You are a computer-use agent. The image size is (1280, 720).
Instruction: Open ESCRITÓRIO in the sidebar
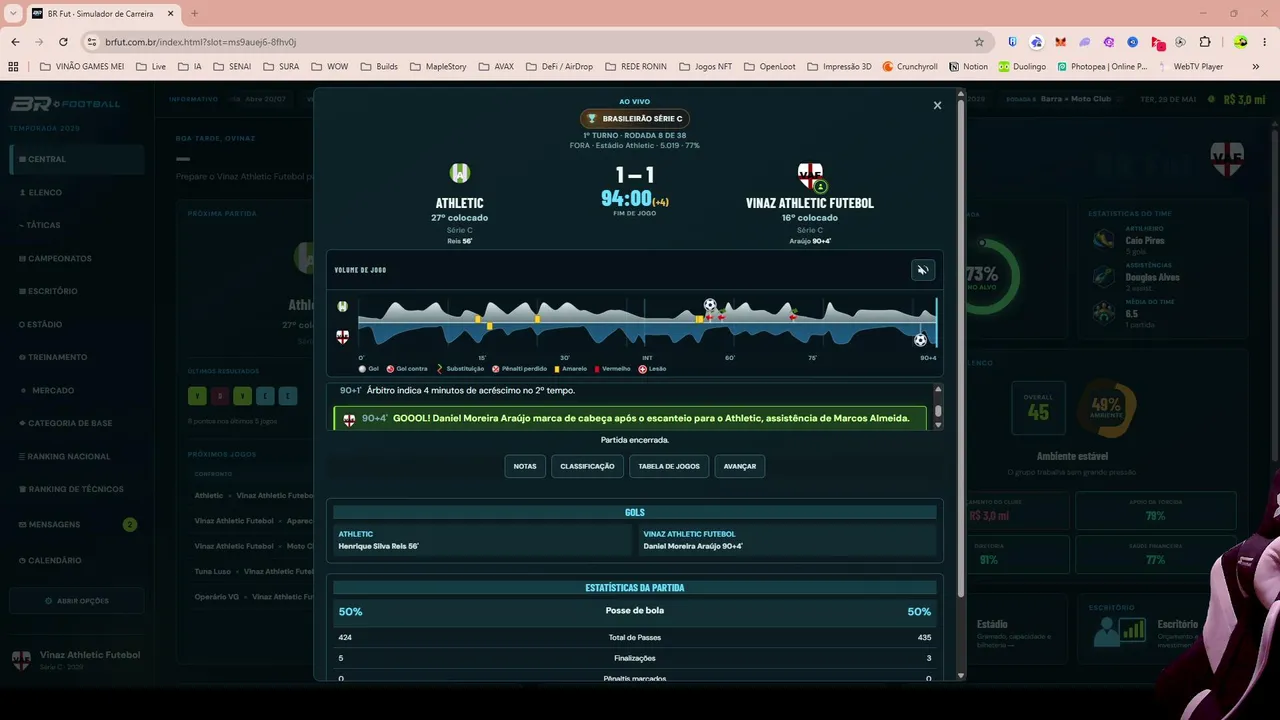pyautogui.click(x=77, y=291)
